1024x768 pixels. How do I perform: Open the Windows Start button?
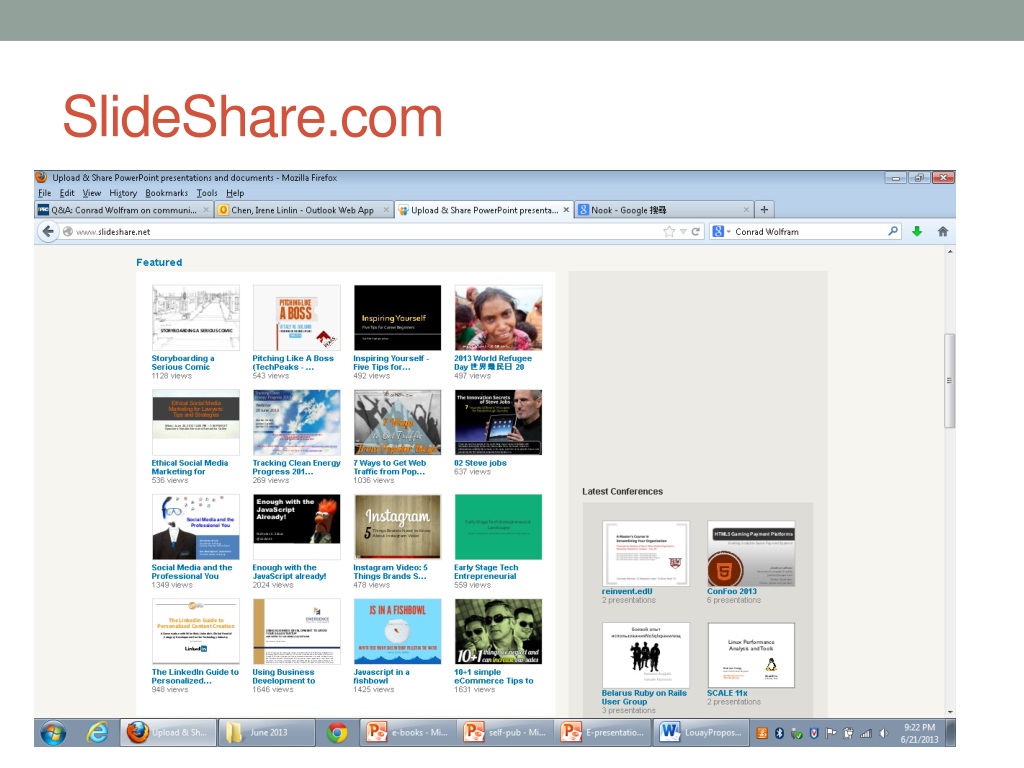pos(53,733)
